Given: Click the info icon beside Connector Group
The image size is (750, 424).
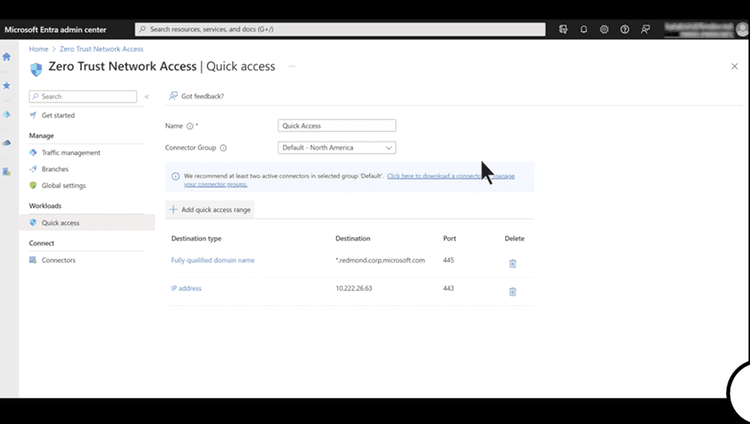Looking at the screenshot, I should pos(223,148).
